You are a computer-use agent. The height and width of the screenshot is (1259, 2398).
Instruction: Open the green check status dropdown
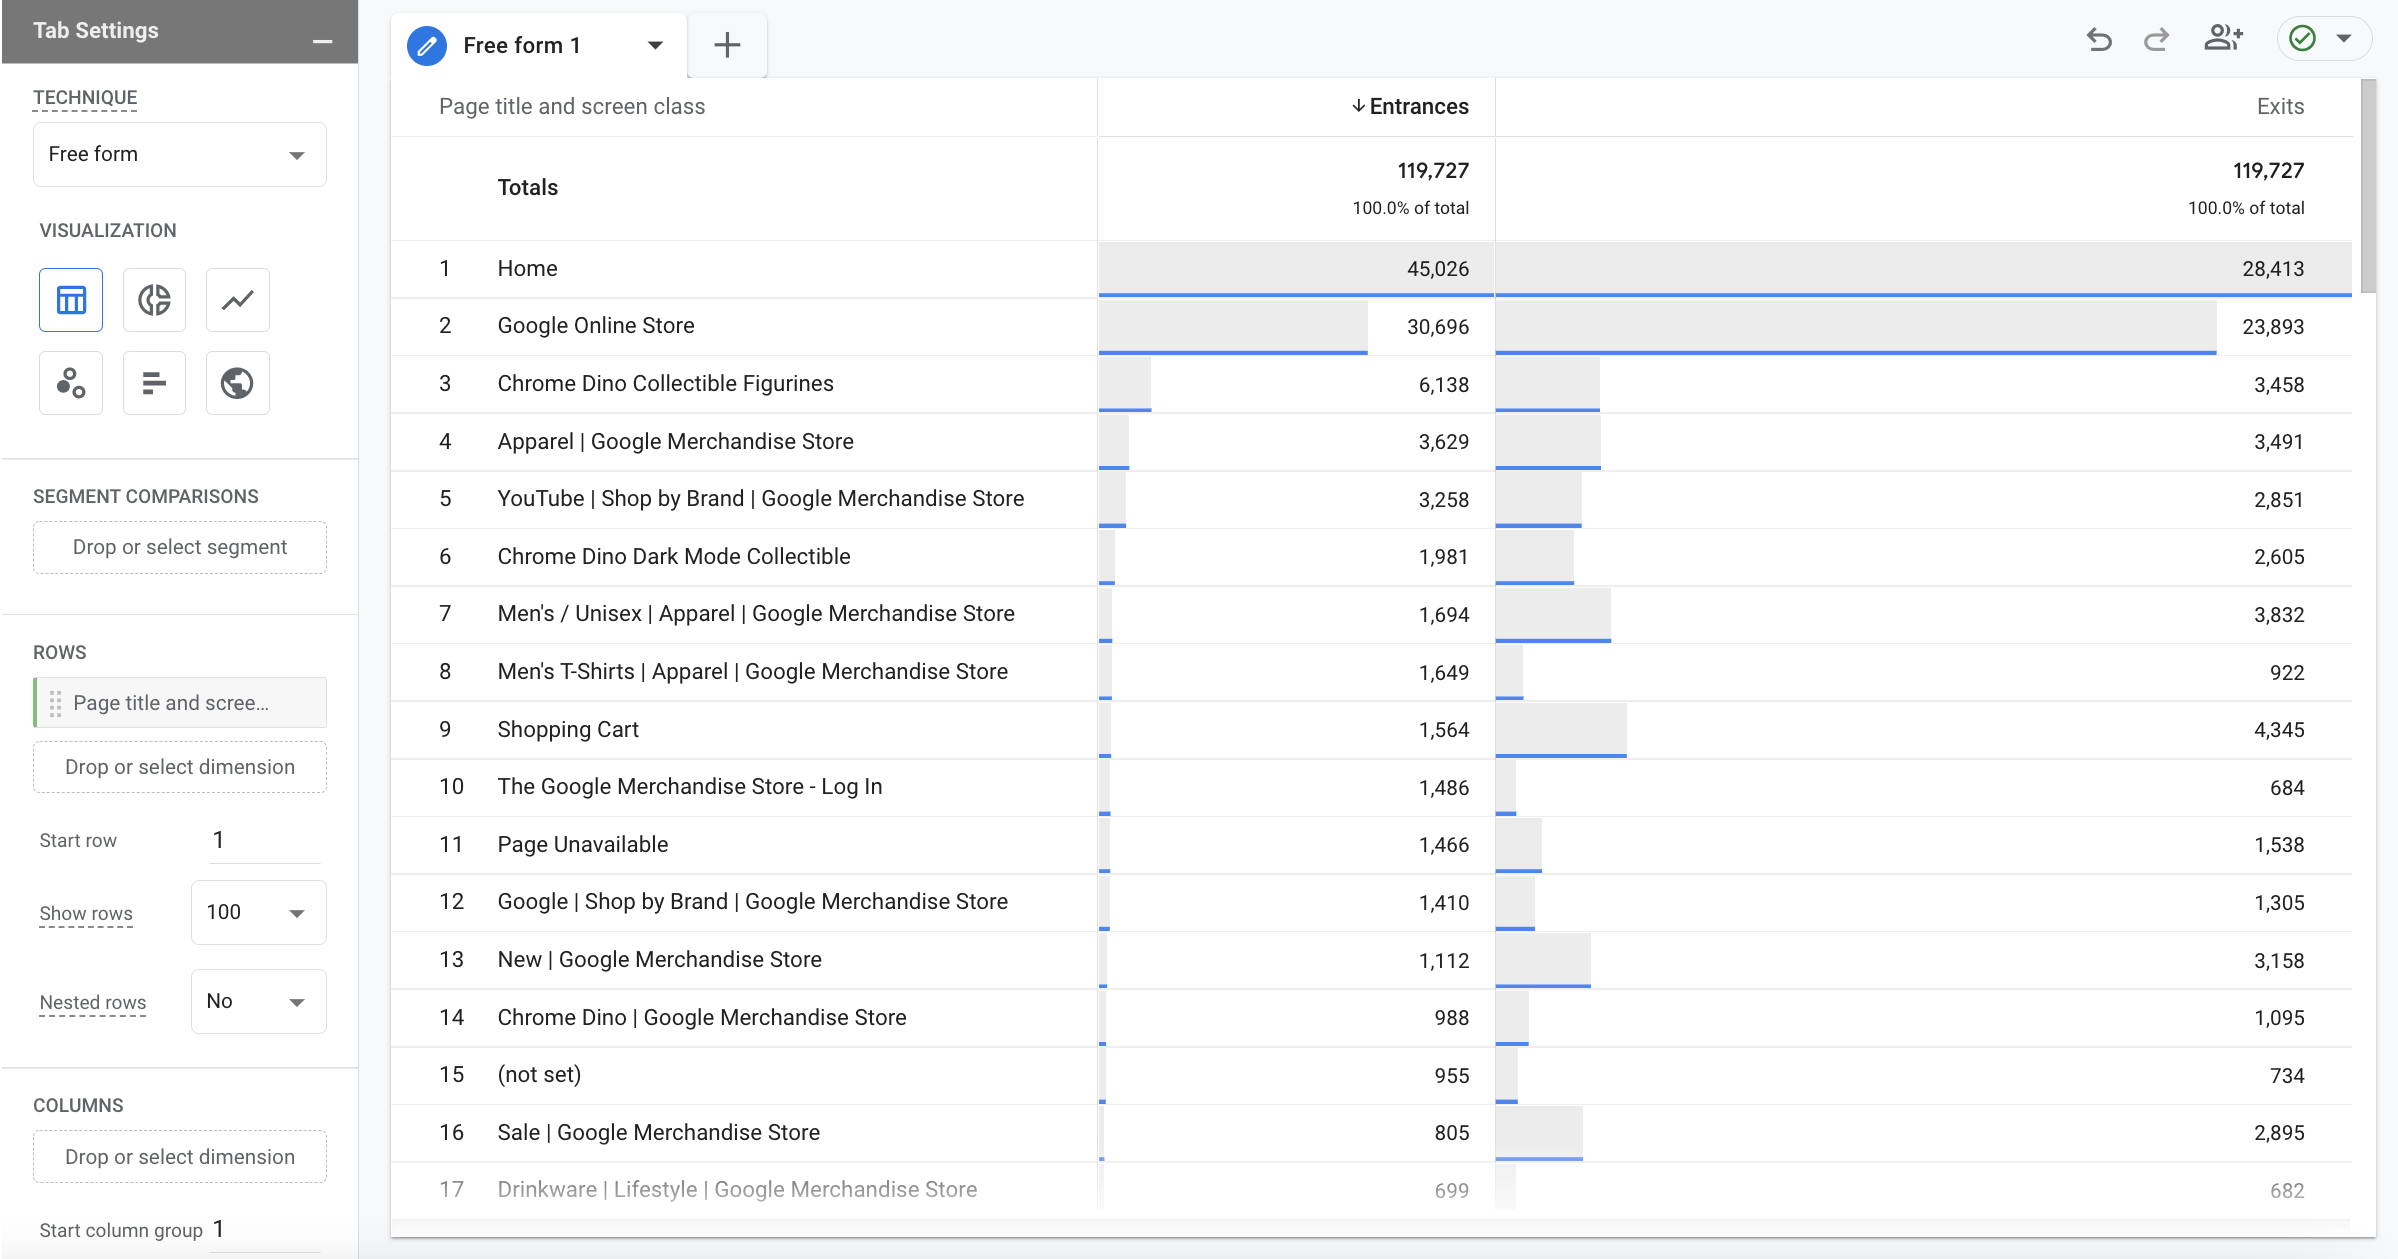click(2323, 39)
